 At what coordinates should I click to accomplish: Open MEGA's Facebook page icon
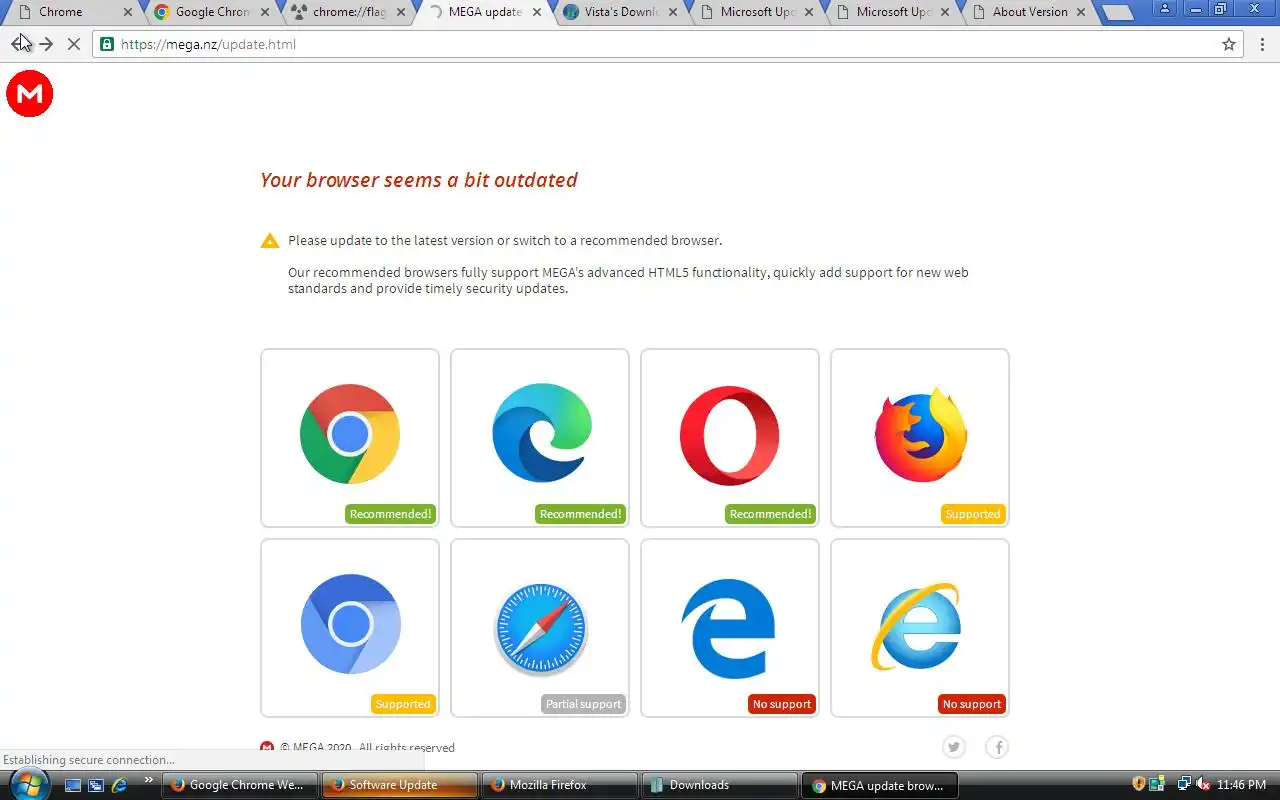[x=997, y=747]
